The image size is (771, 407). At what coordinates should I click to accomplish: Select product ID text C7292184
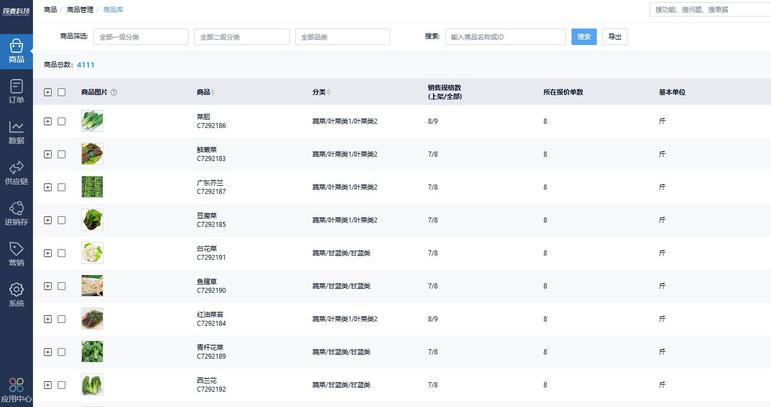pyautogui.click(x=211, y=323)
